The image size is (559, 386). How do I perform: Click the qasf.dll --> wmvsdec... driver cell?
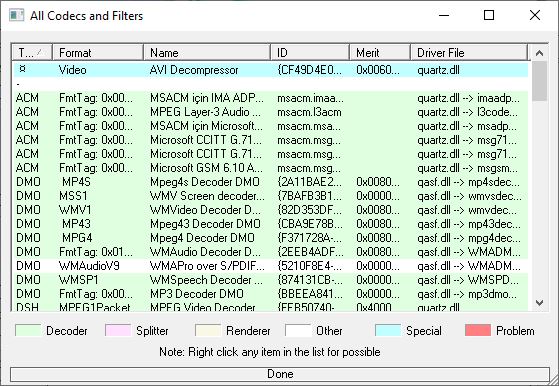tap(469, 196)
